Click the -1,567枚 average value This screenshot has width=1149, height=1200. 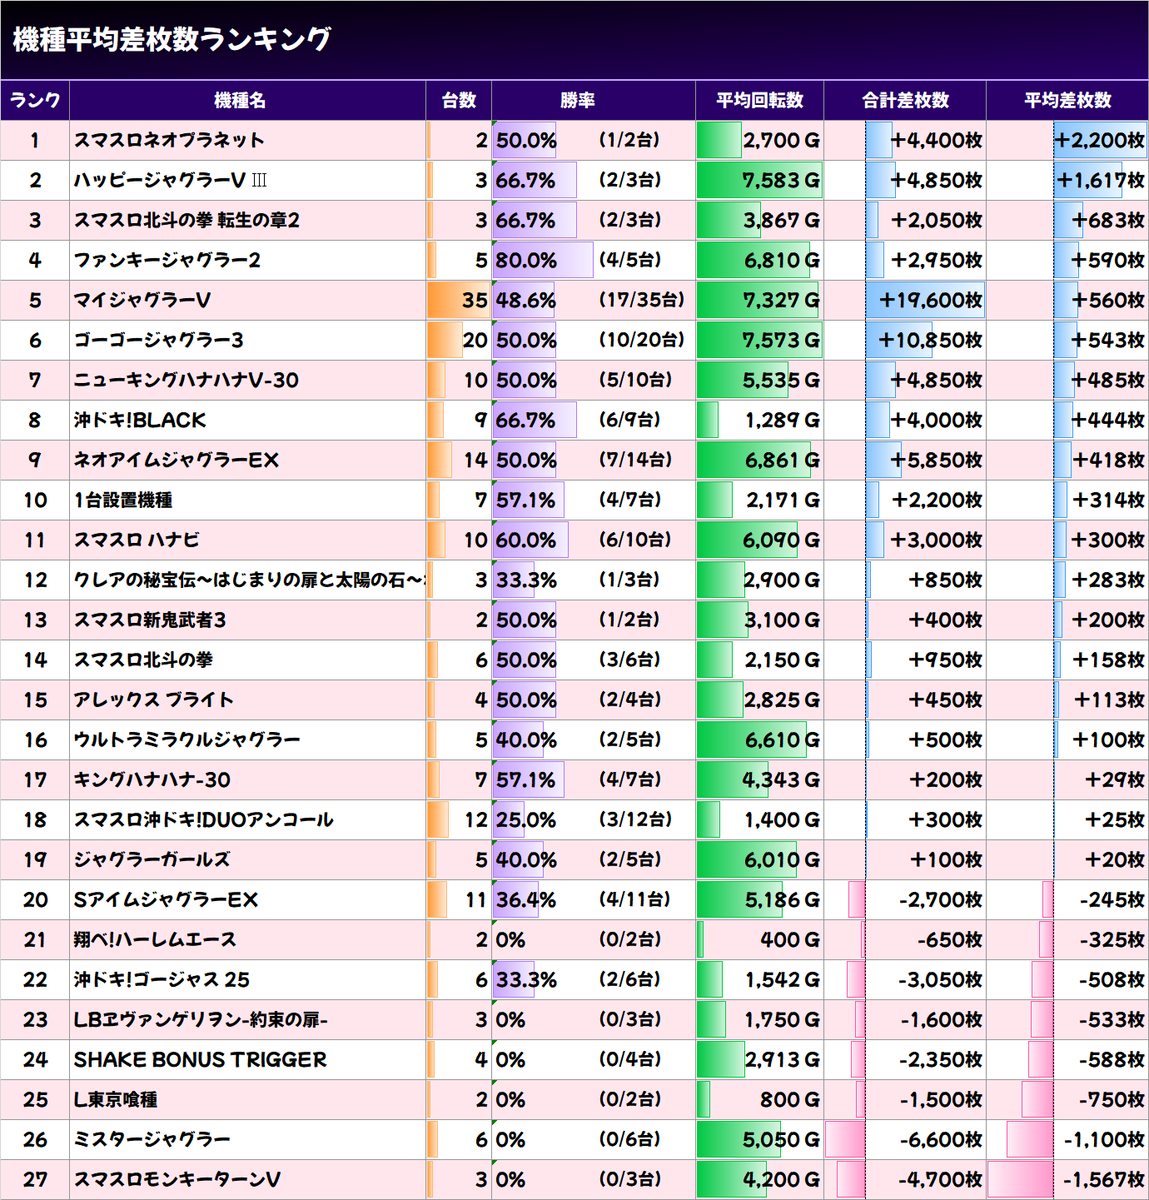[x=1103, y=1180]
